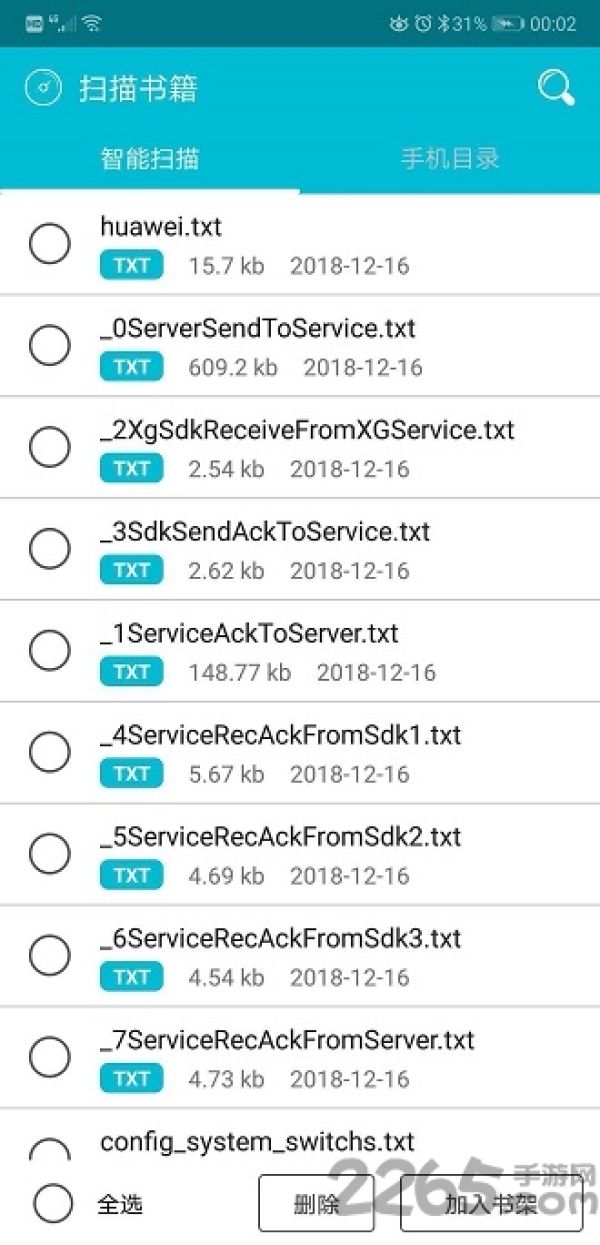Tap the TXT badge under huawei.txt

click(x=131, y=265)
